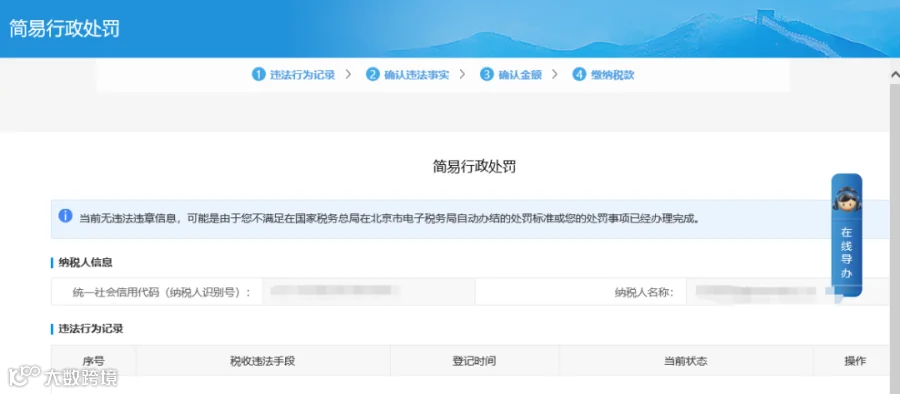Click the arrow after 确认金额 step
This screenshot has width=900, height=394.
[554, 75]
